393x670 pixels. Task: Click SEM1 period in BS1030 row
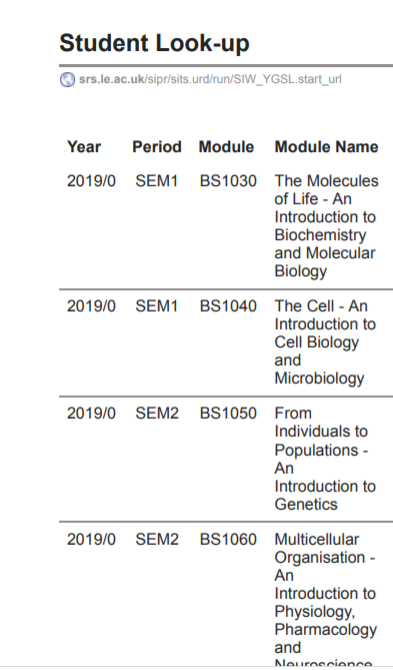tap(156, 181)
